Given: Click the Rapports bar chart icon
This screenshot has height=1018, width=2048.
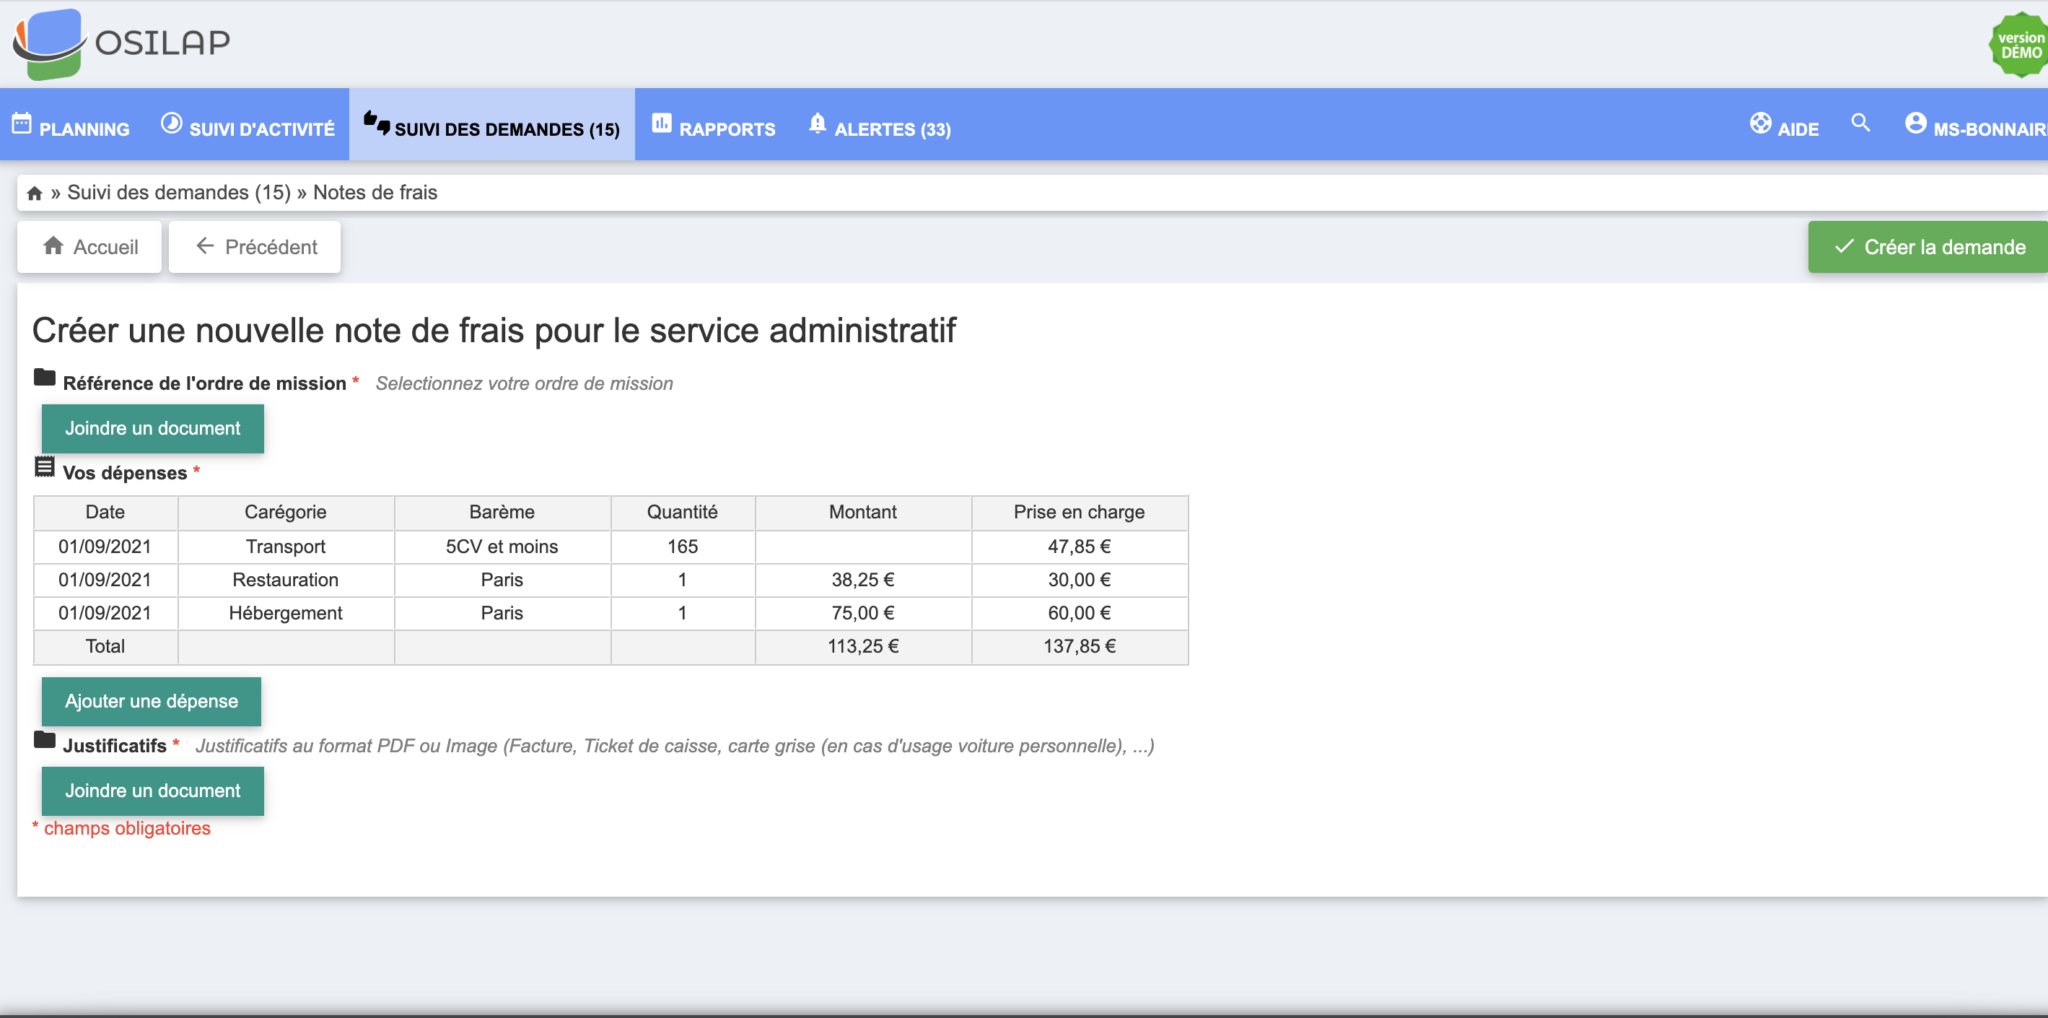Looking at the screenshot, I should 662,123.
